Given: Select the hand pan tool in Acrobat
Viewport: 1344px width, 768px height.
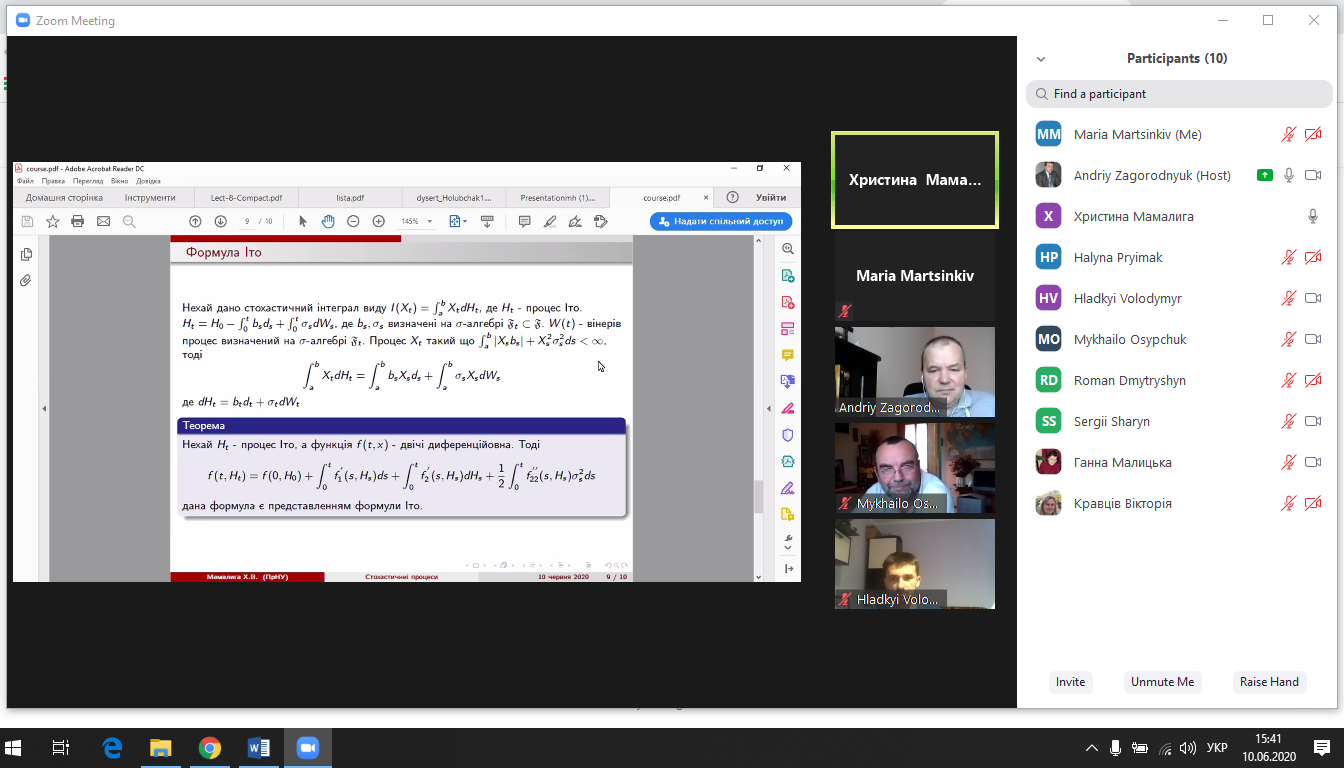Looking at the screenshot, I should [328, 221].
